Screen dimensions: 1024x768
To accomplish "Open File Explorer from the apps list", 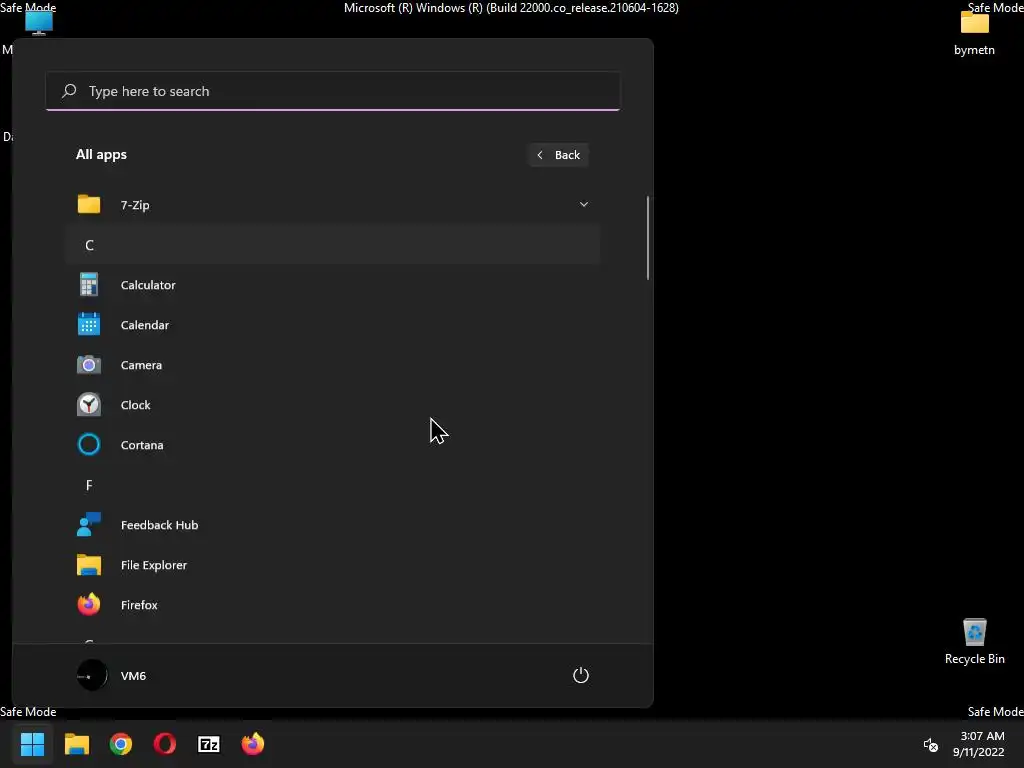I will coord(332,565).
